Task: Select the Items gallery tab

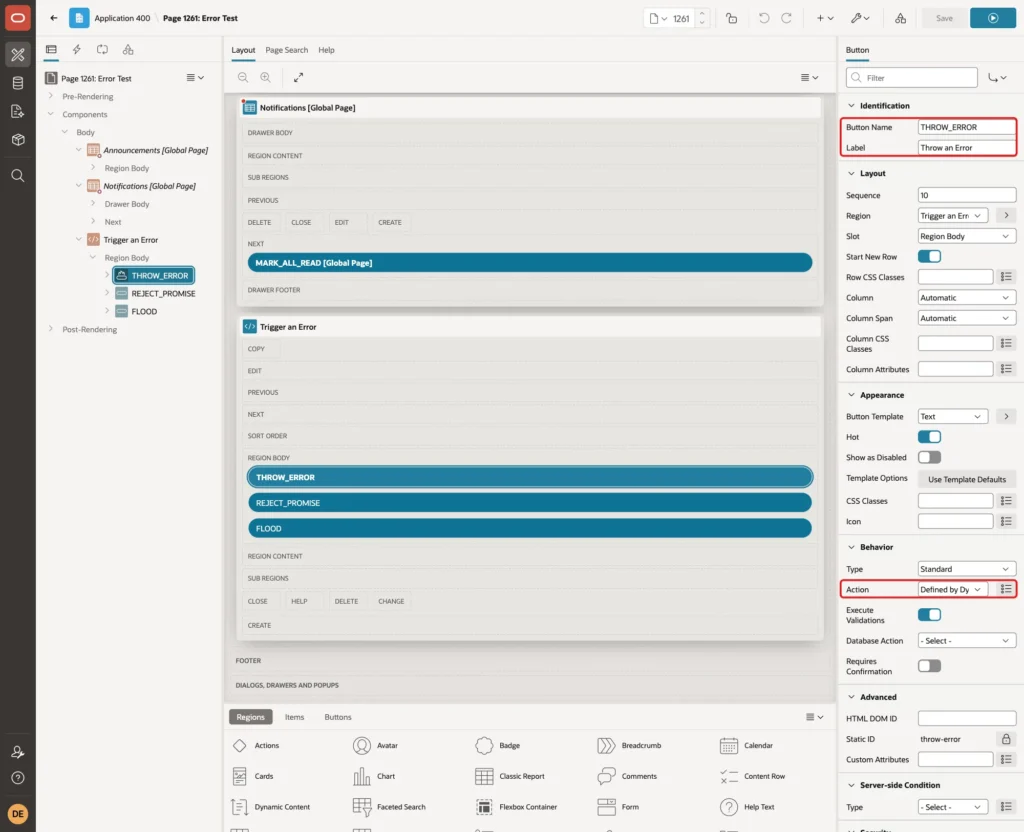Action: click(x=295, y=717)
